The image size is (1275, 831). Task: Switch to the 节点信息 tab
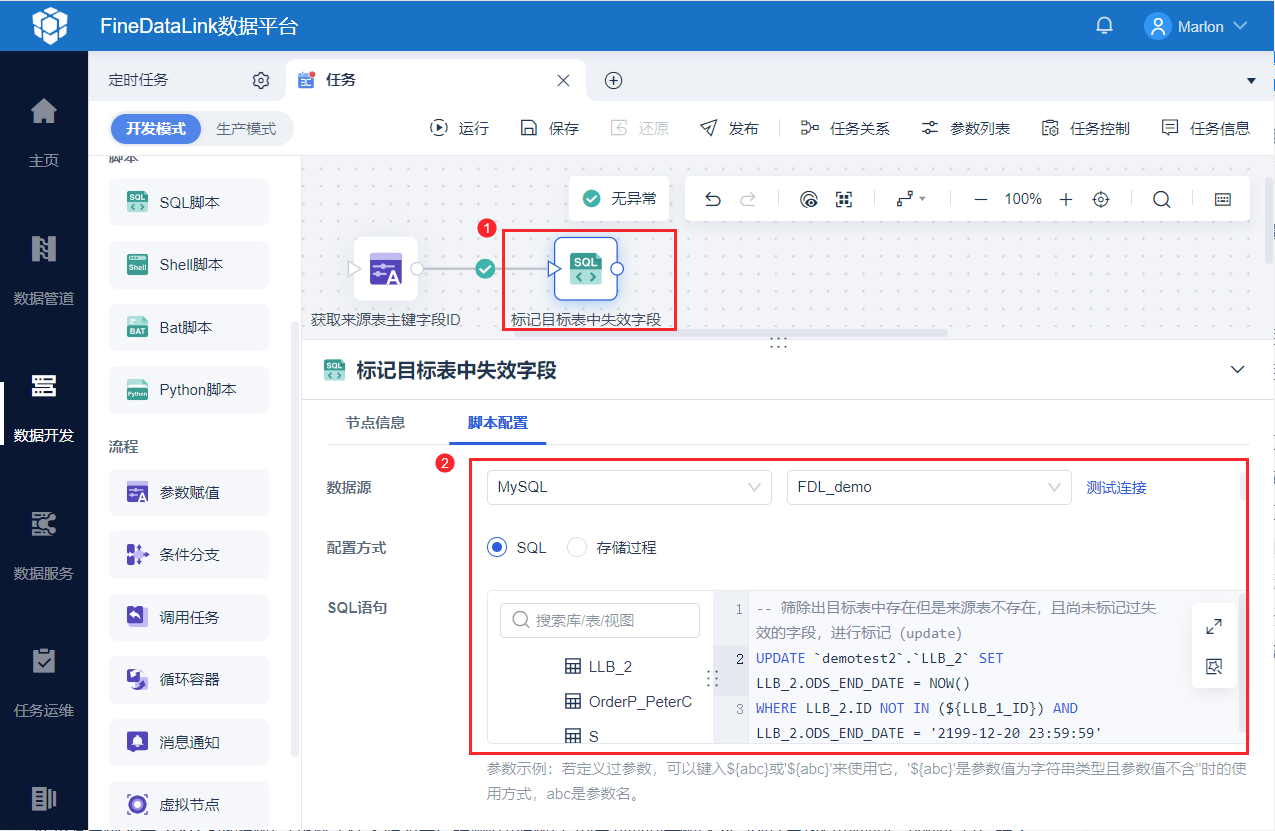[x=375, y=422]
